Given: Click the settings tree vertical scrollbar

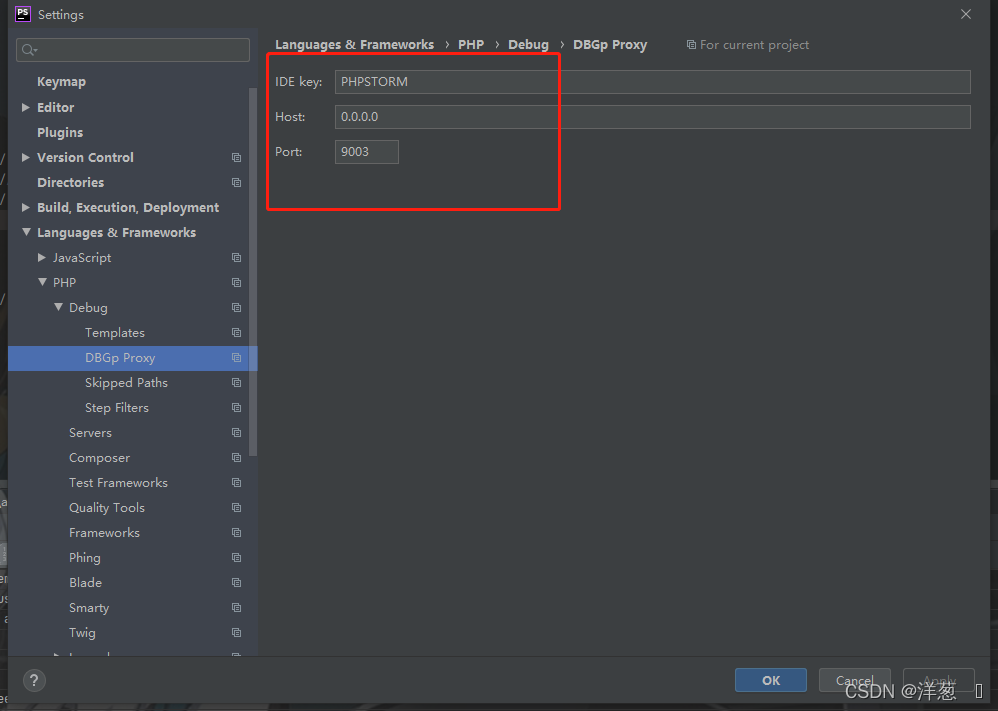Looking at the screenshot, I should 253,272.
